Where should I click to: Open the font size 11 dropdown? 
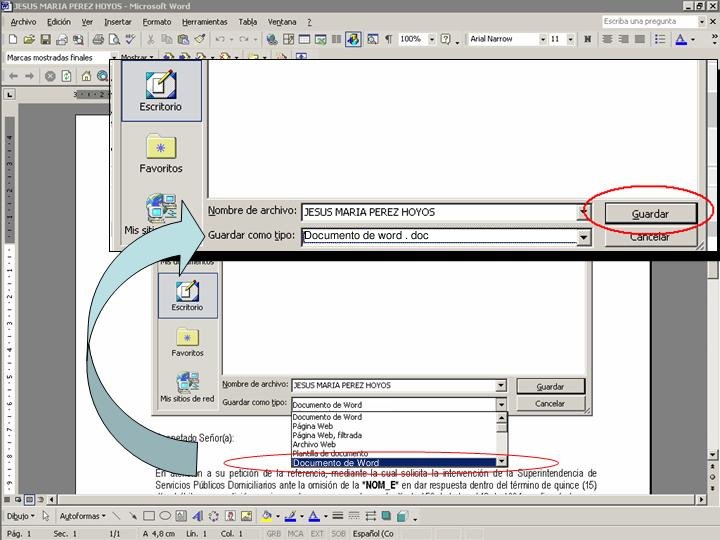pyautogui.click(x=570, y=39)
